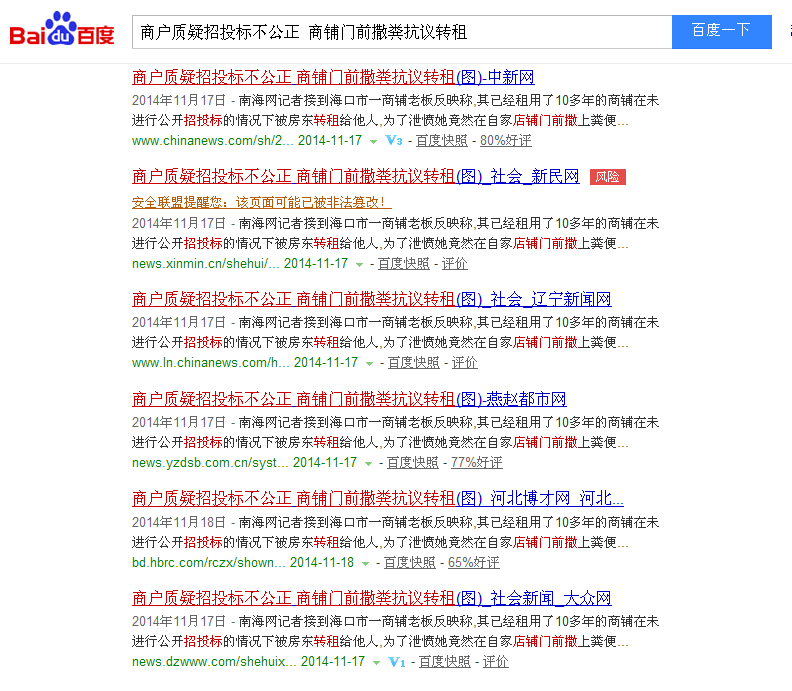Click the Baidu logo
Image resolution: width=792 pixels, height=691 pixels.
(x=62, y=29)
